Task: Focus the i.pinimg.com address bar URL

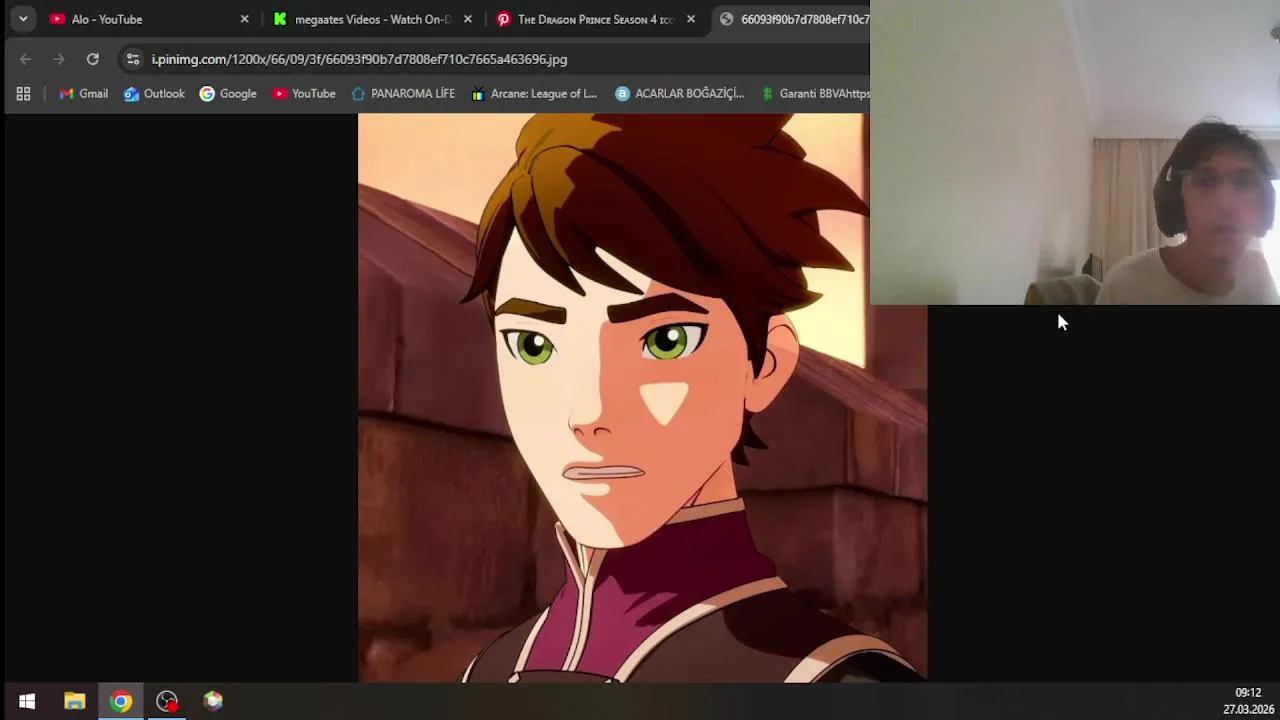Action: 359,59
